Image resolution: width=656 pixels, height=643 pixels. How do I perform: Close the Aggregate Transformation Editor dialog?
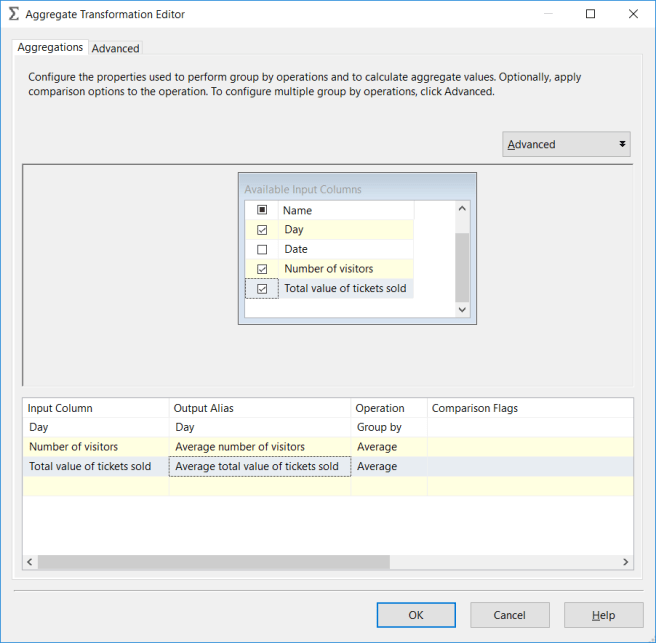pyautogui.click(x=633, y=14)
